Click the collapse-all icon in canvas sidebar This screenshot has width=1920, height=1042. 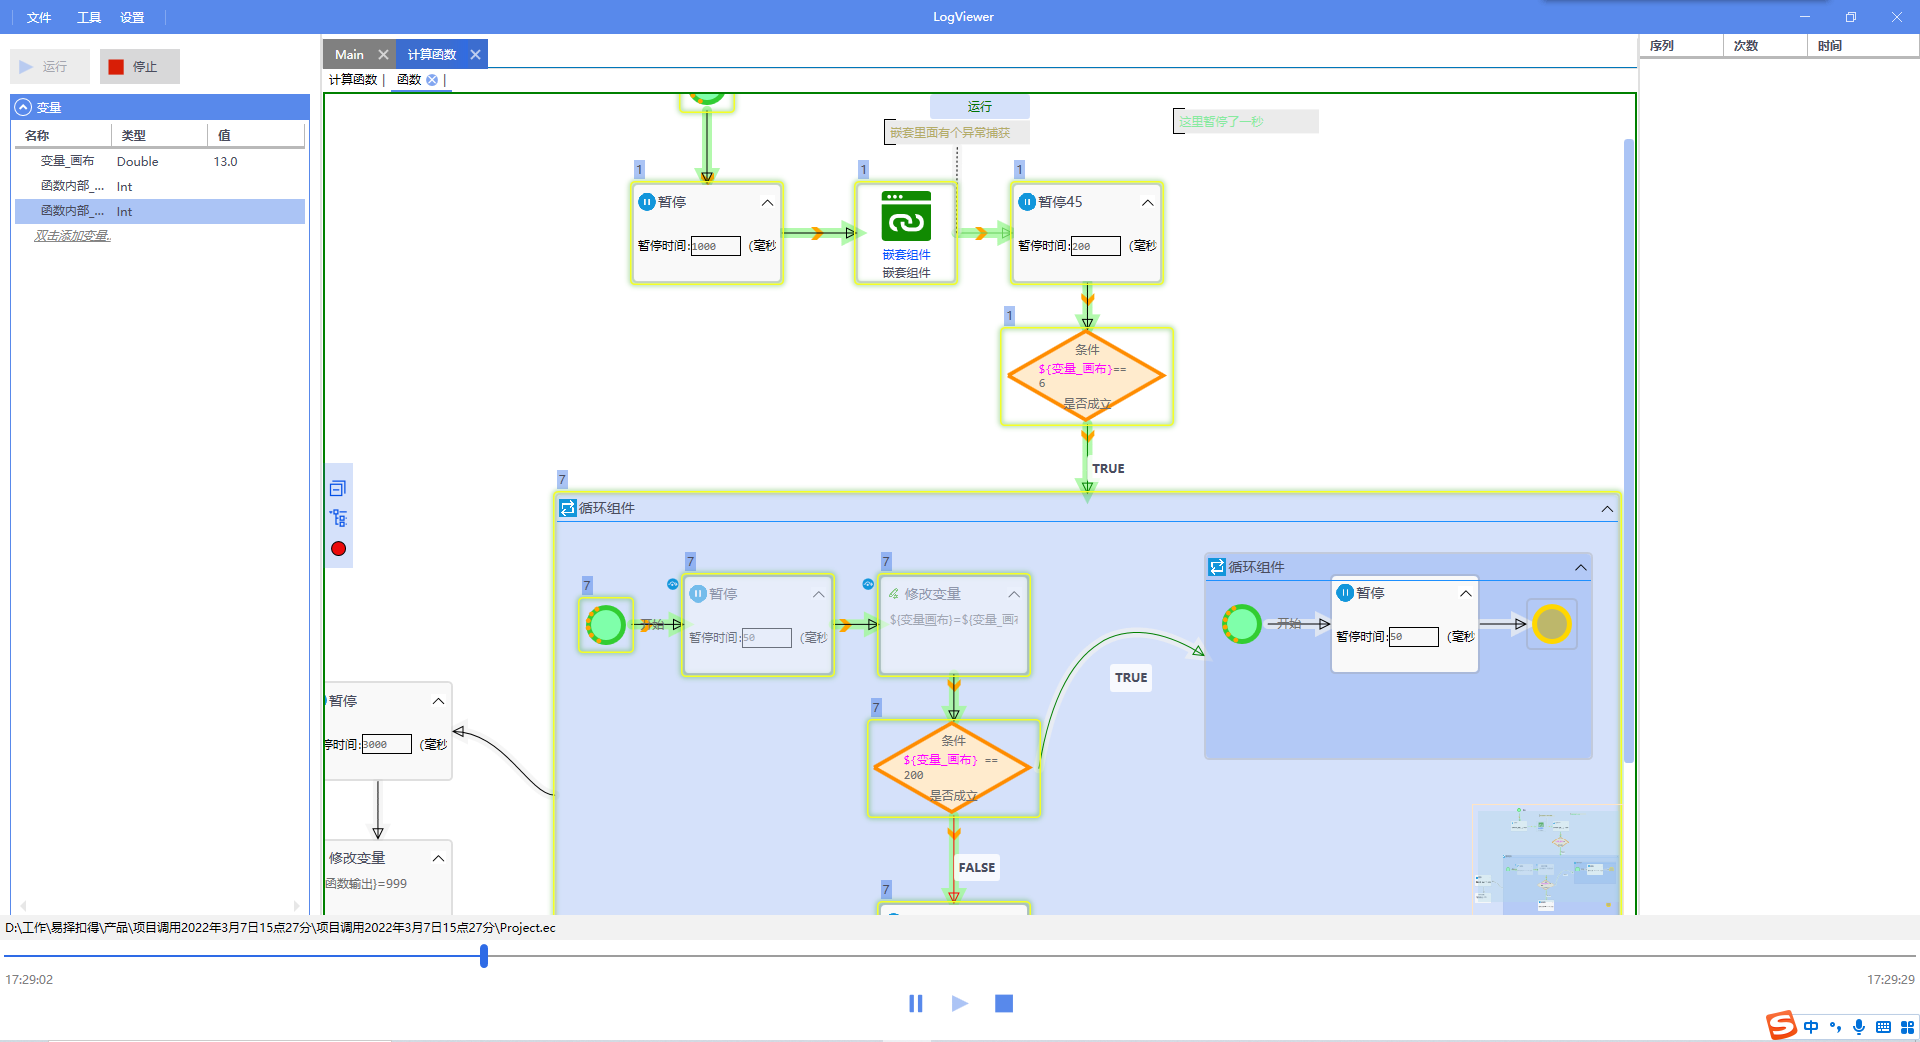(338, 488)
